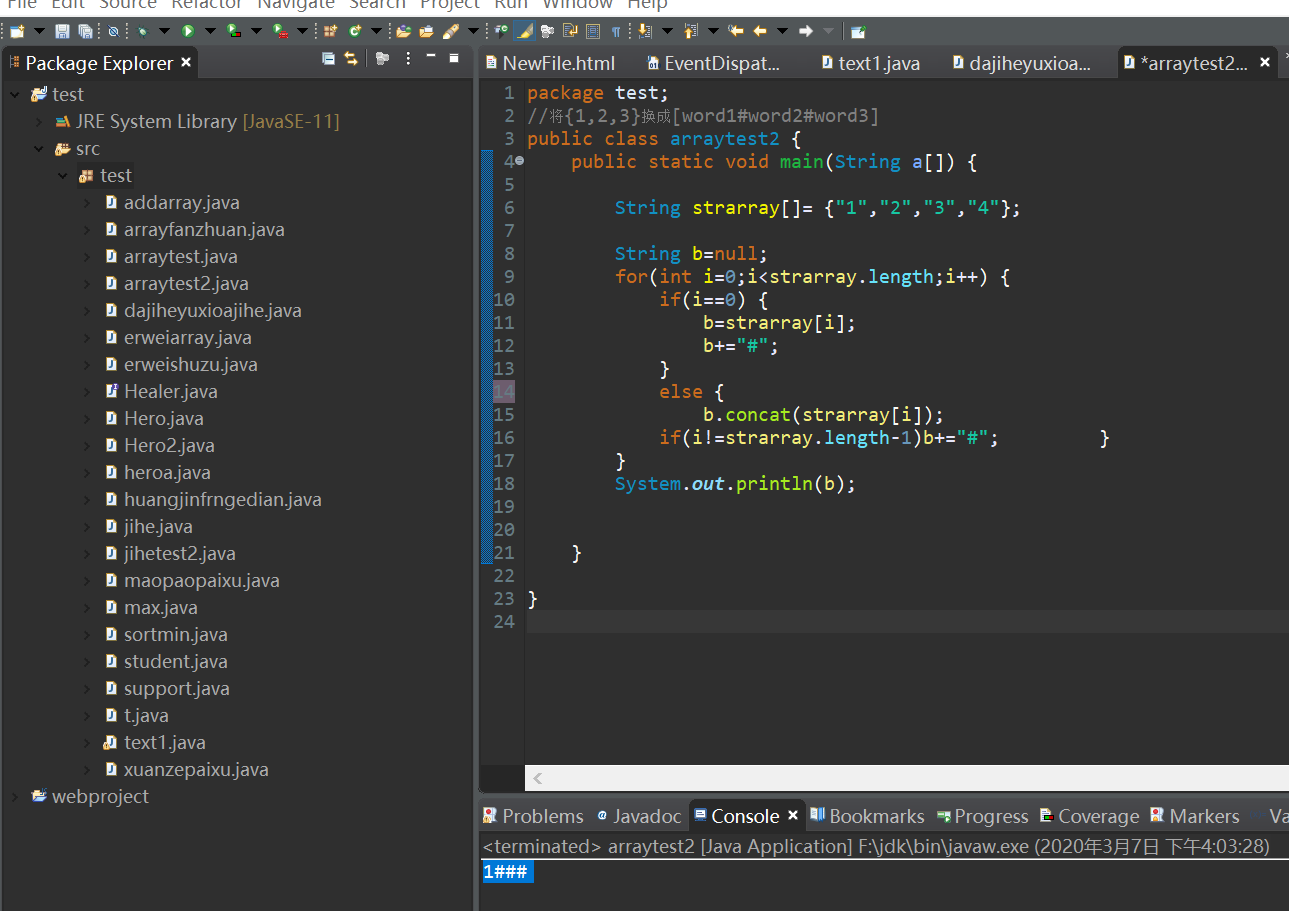
Task: Click the New Java Package icon
Action: [x=330, y=31]
